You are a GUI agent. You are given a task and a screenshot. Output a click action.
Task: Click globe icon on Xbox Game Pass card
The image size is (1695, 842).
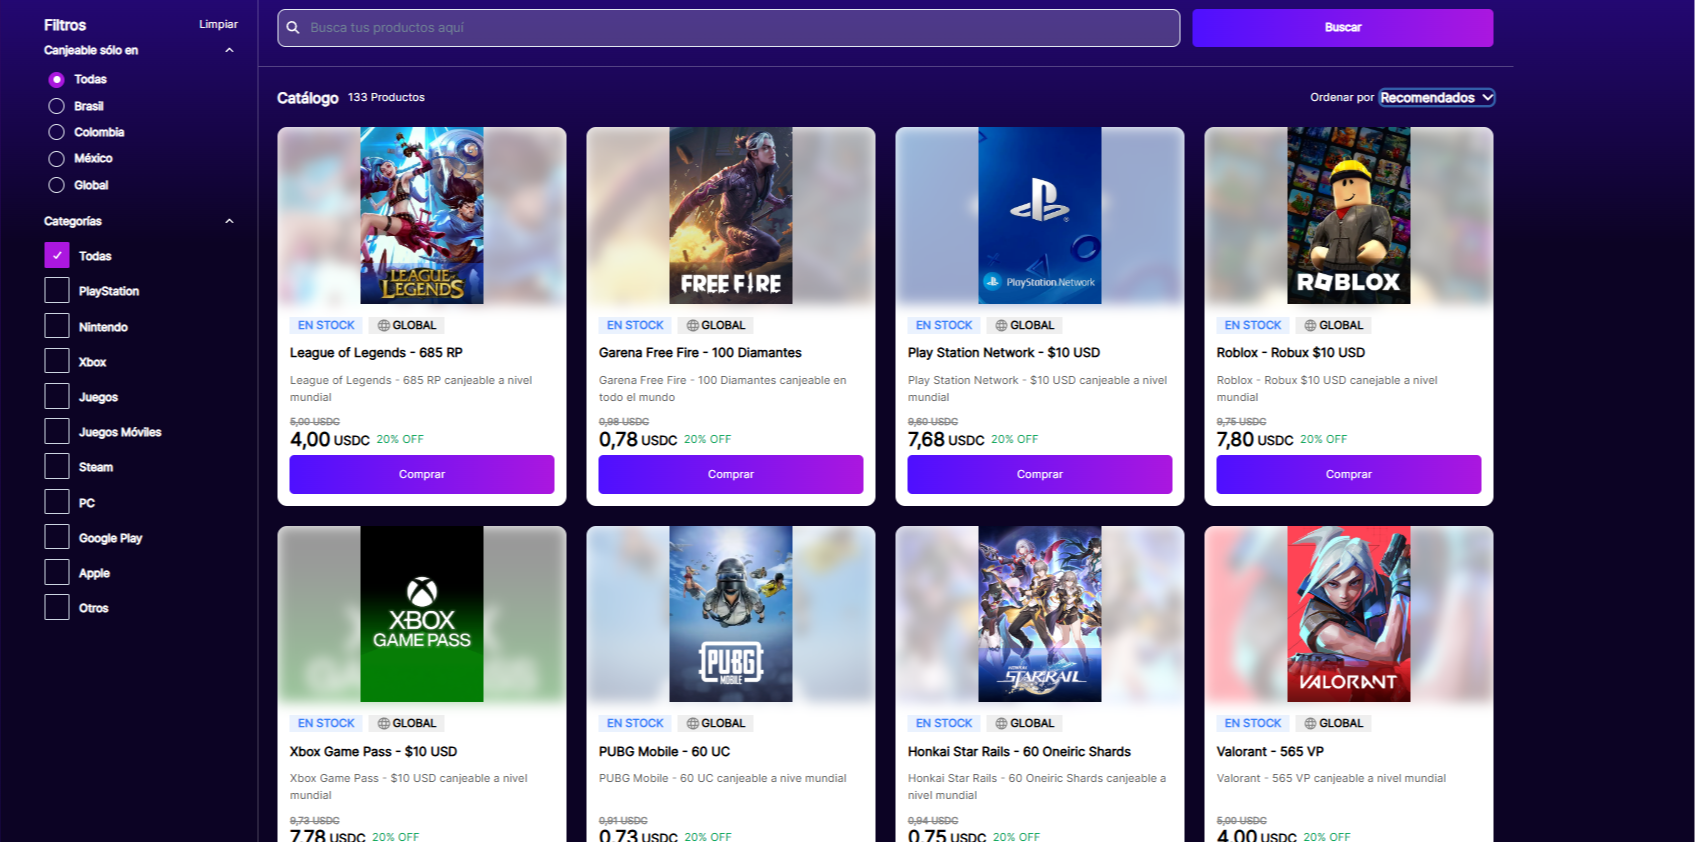pyautogui.click(x=383, y=723)
